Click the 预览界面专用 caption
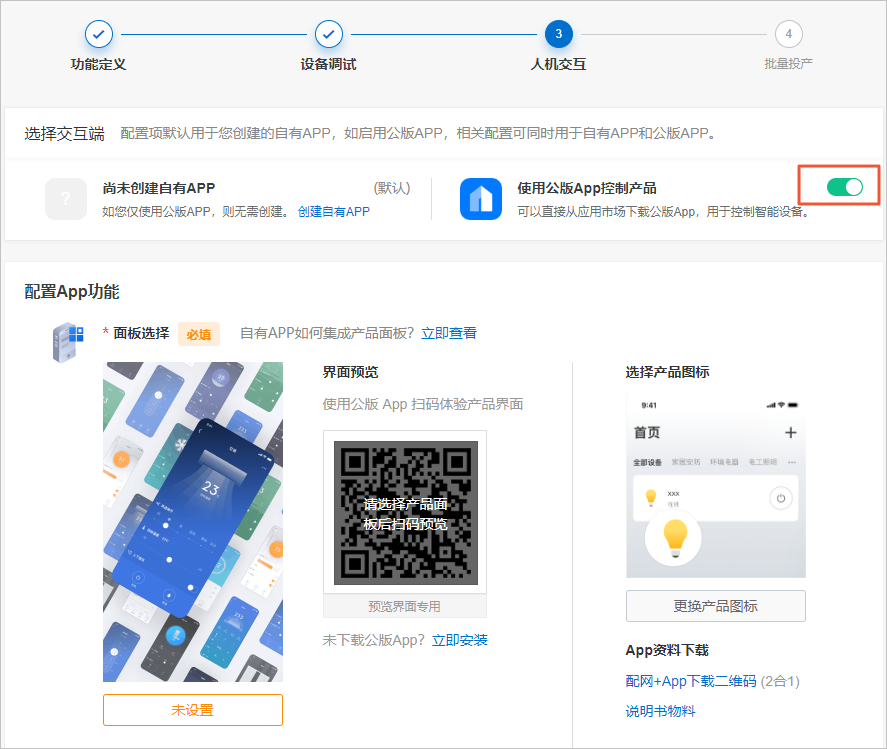The image size is (887, 749). pos(404,606)
